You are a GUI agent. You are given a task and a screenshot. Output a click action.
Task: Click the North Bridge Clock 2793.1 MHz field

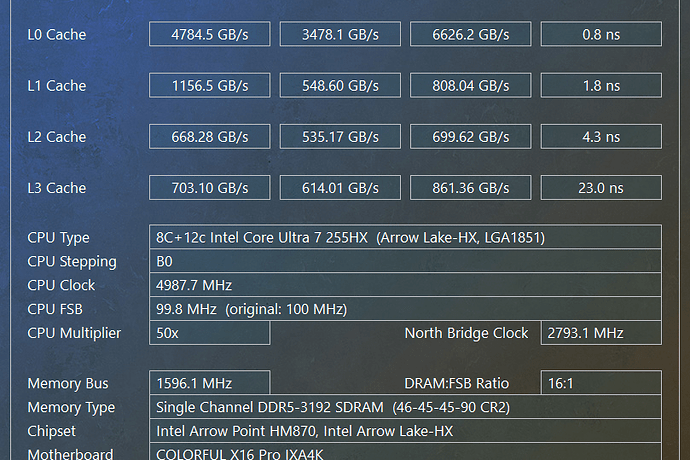click(x=601, y=333)
